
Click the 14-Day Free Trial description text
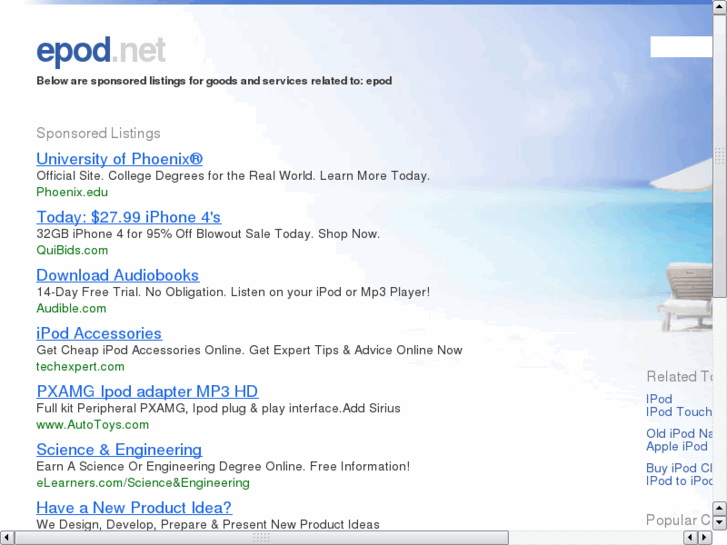click(233, 292)
